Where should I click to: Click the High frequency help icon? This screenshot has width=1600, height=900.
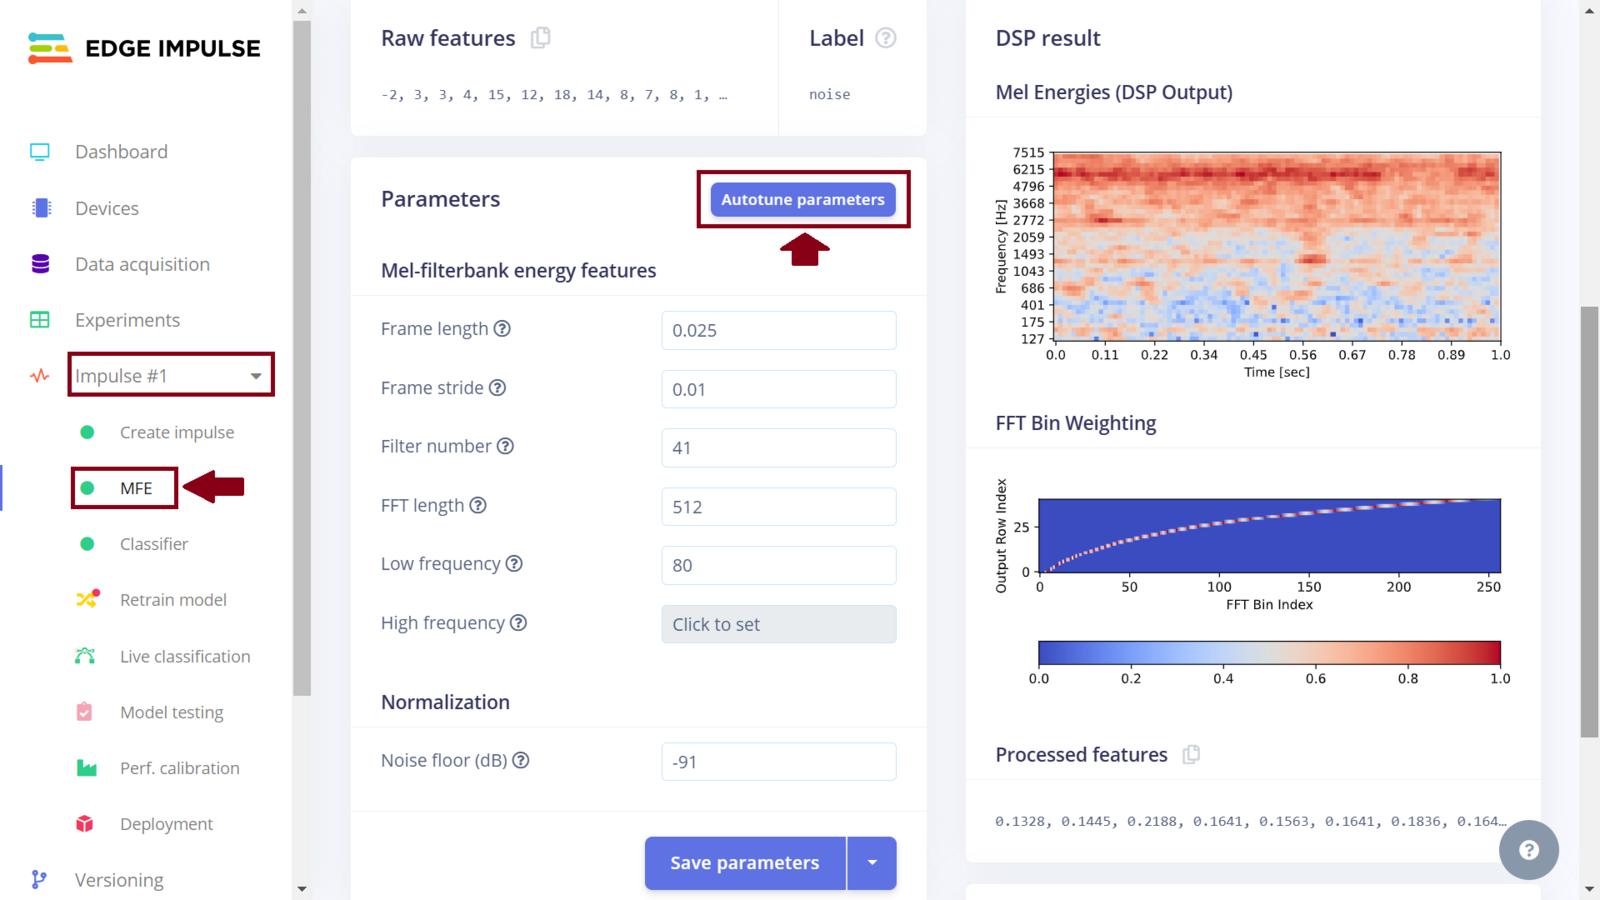(518, 623)
